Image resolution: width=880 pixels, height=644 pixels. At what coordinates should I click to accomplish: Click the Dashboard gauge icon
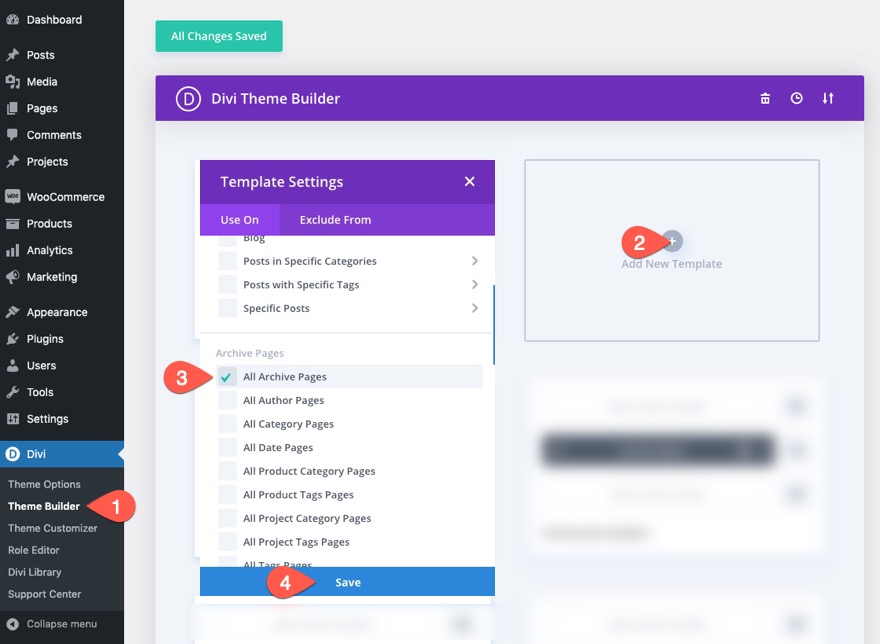(12, 20)
